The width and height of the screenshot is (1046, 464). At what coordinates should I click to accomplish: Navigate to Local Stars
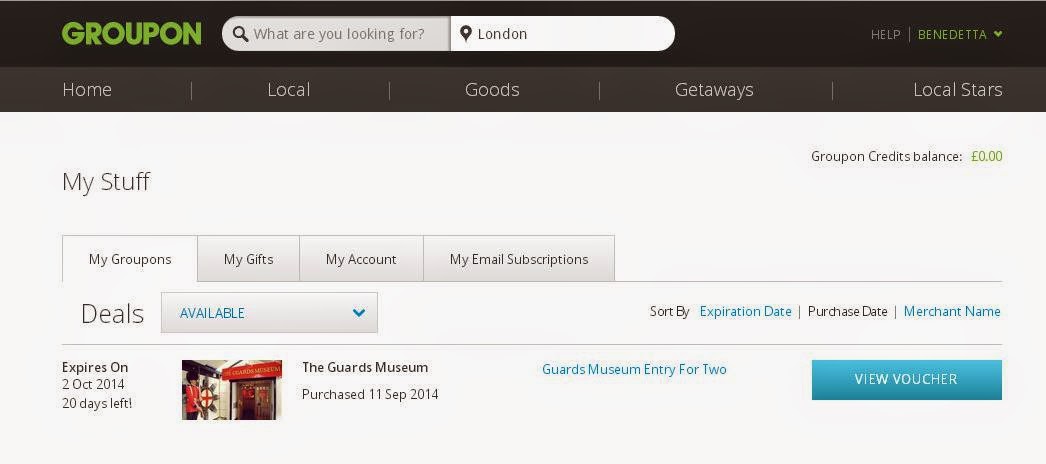(957, 89)
